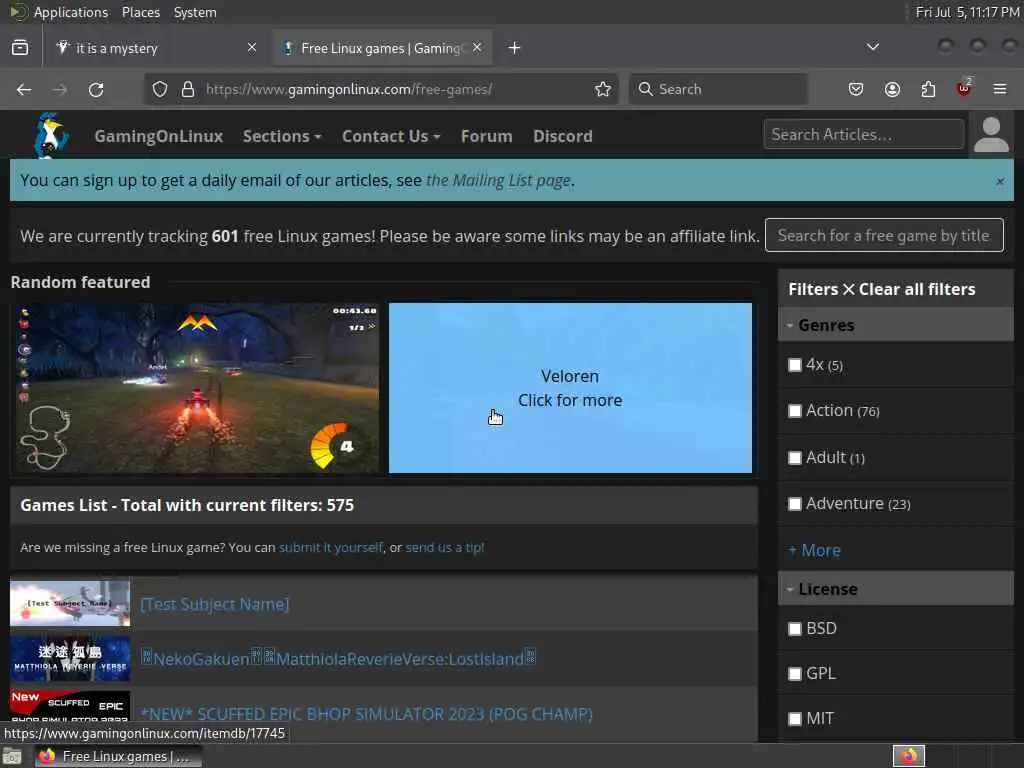The height and width of the screenshot is (768, 1024).
Task: Switch to the 'it is a mystery' tab
Action: click(x=157, y=48)
